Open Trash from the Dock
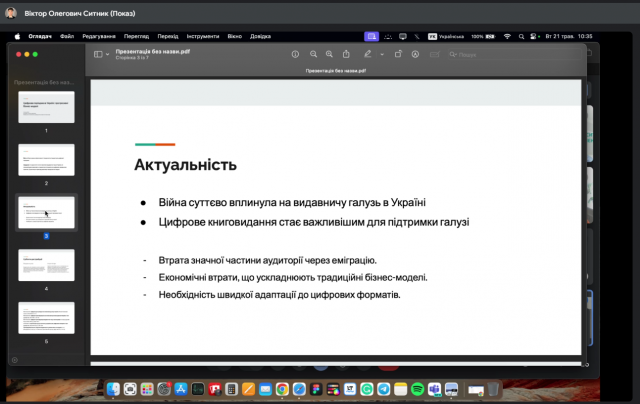 [x=493, y=389]
